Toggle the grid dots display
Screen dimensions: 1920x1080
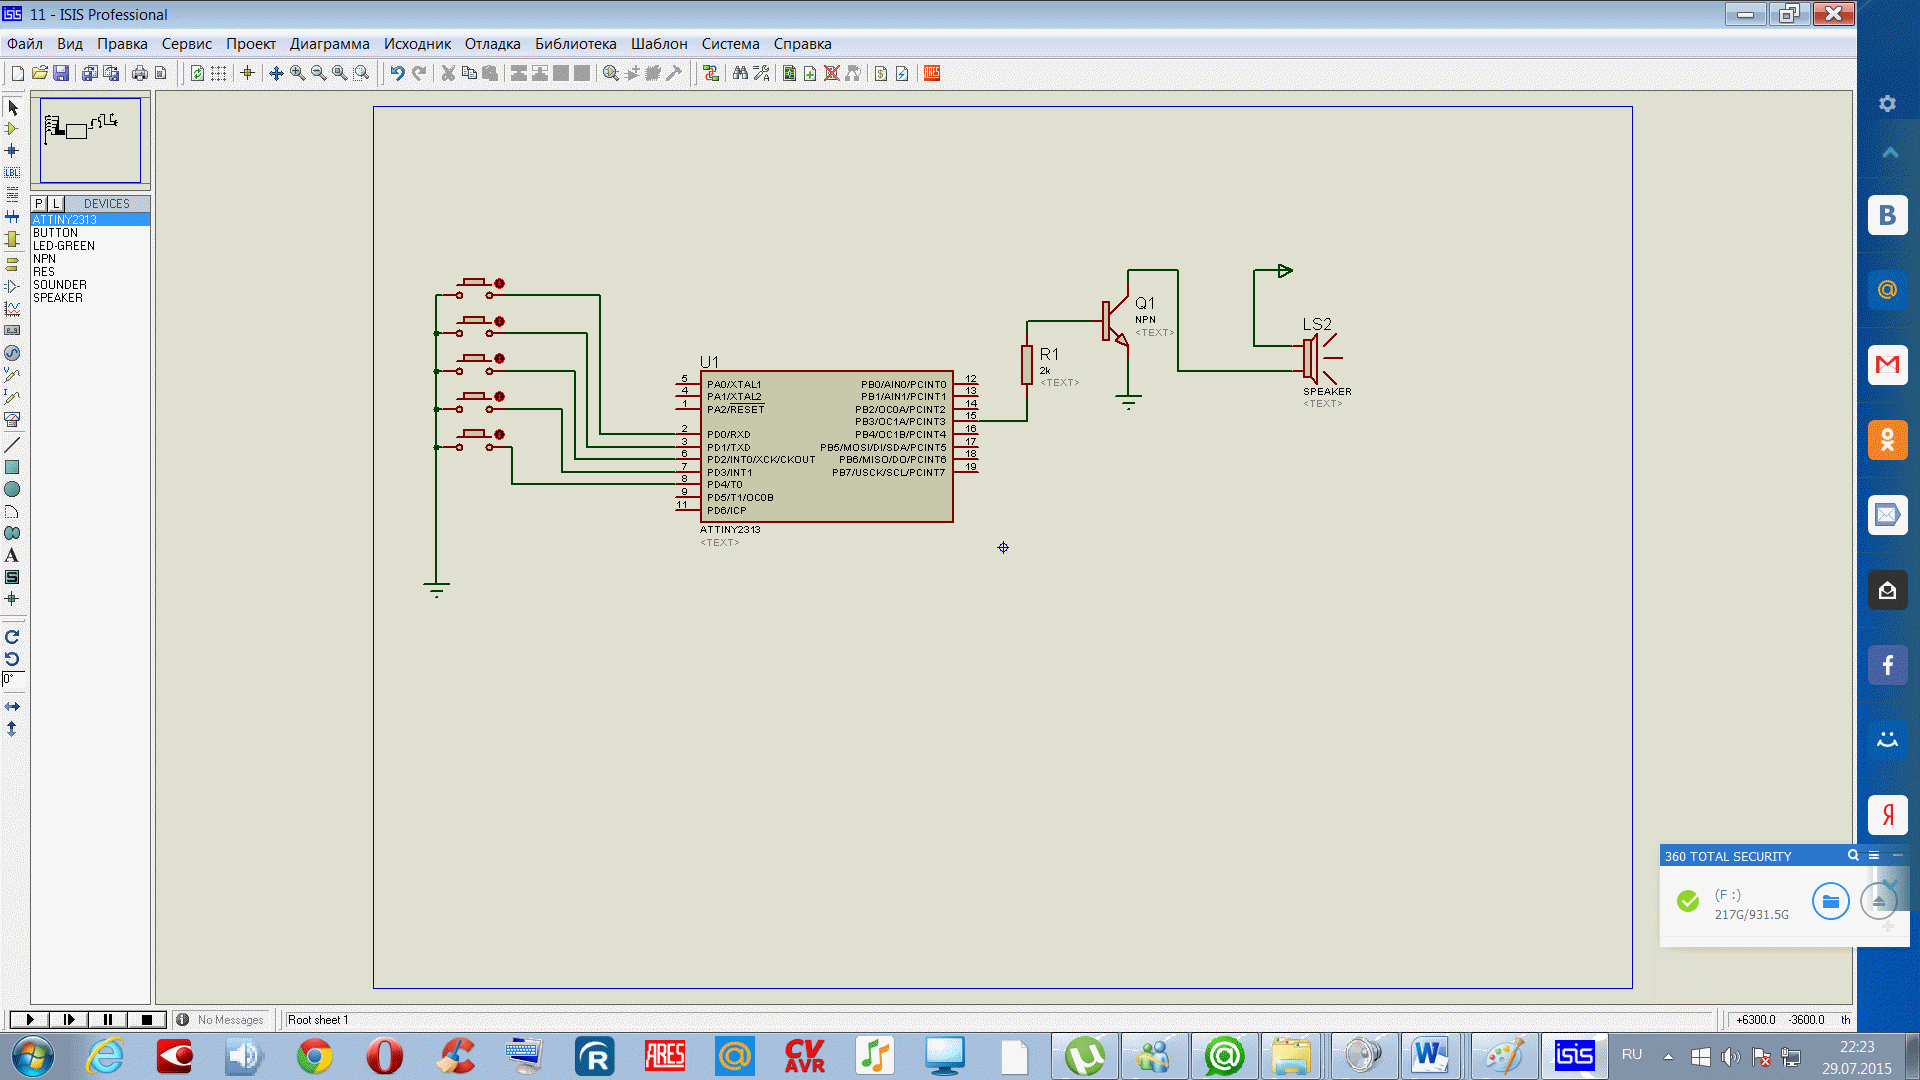(218, 73)
